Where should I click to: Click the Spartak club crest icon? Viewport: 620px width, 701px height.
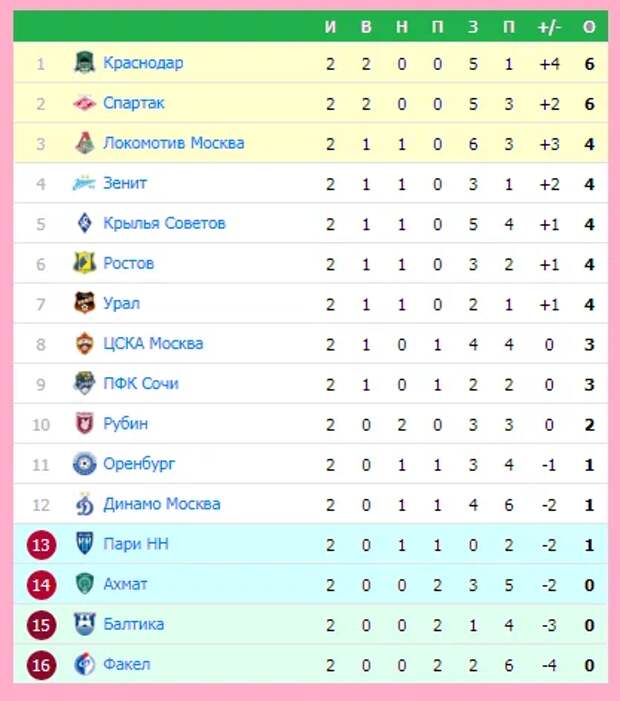[84, 103]
